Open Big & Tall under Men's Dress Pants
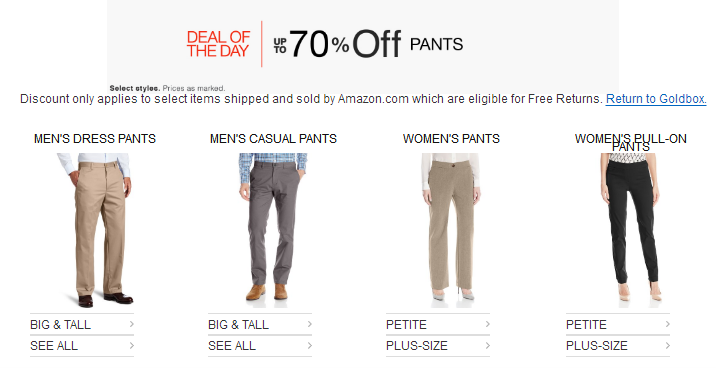 coord(82,325)
